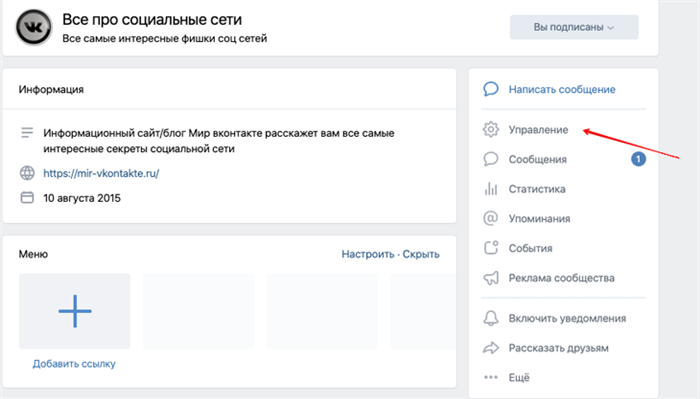Viewport: 700px width, 399px height.
Task: Hide the menu with Скрыть
Action: coord(421,254)
